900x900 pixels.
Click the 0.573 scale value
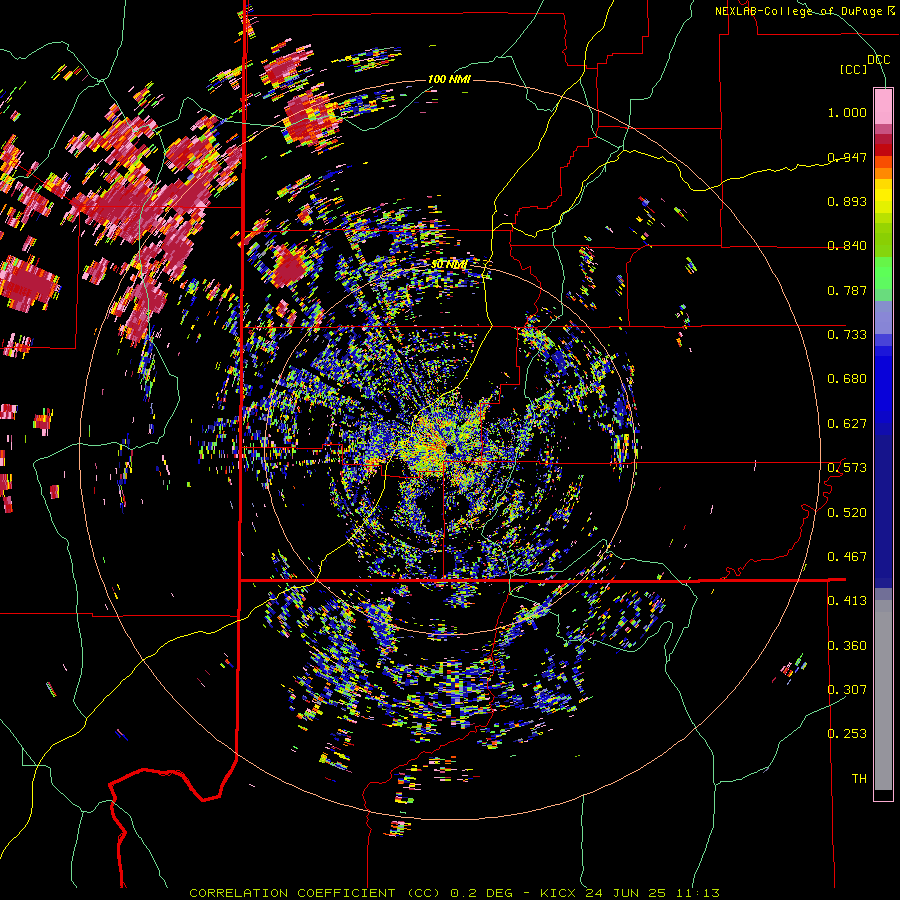[x=847, y=468]
